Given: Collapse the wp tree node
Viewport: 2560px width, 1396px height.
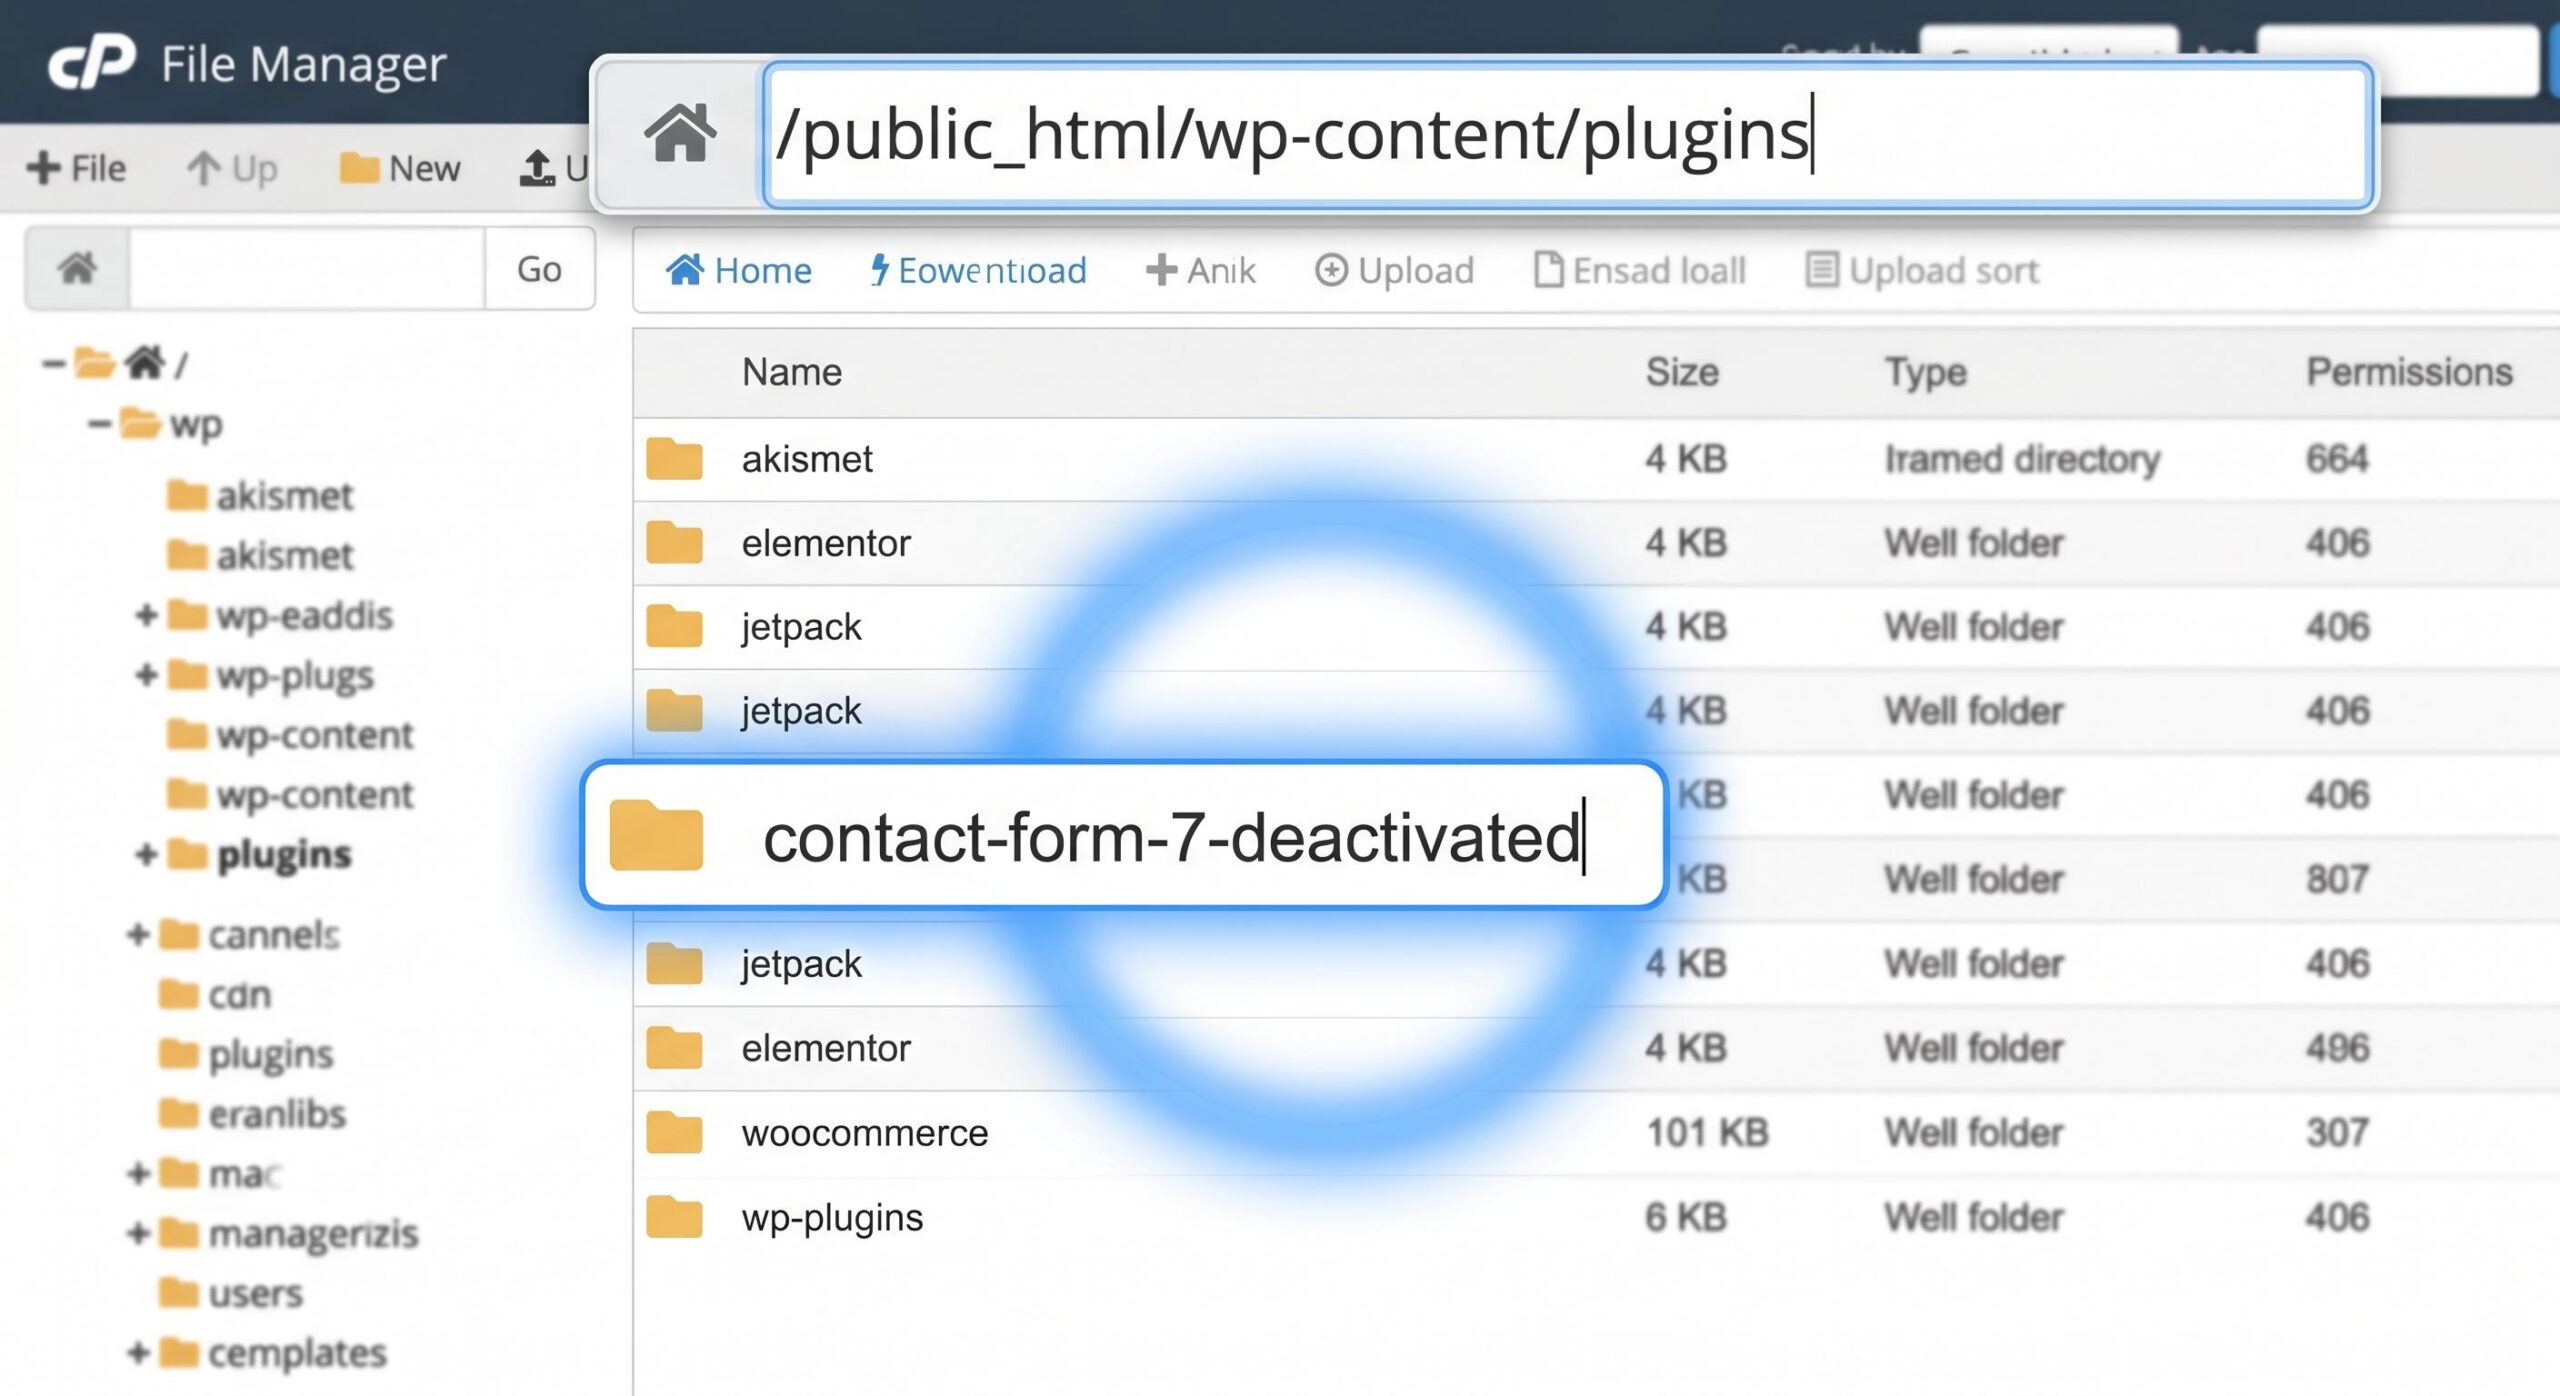Looking at the screenshot, I should [x=99, y=423].
